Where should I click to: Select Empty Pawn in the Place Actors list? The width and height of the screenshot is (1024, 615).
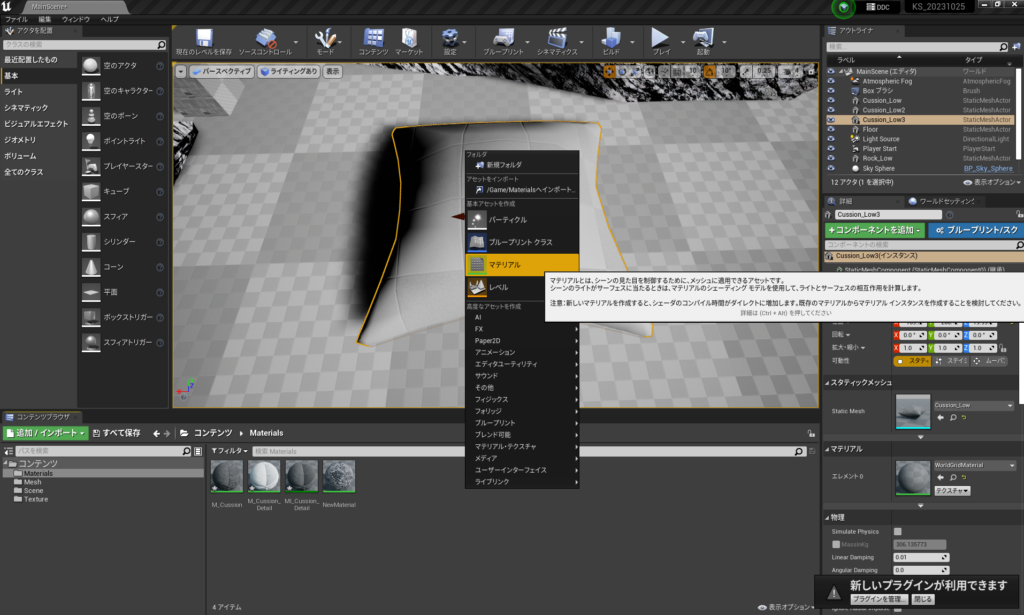click(x=123, y=116)
